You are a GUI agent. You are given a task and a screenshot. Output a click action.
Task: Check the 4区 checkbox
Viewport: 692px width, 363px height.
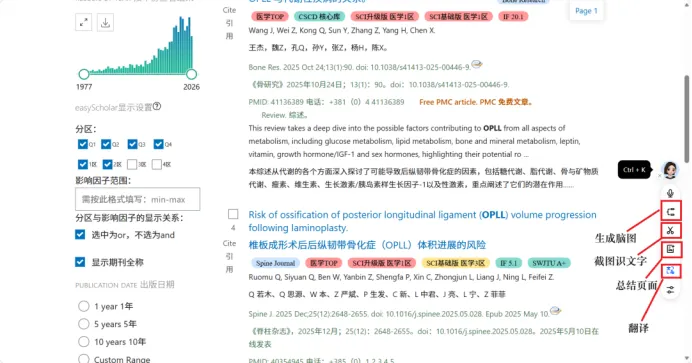[157, 164]
